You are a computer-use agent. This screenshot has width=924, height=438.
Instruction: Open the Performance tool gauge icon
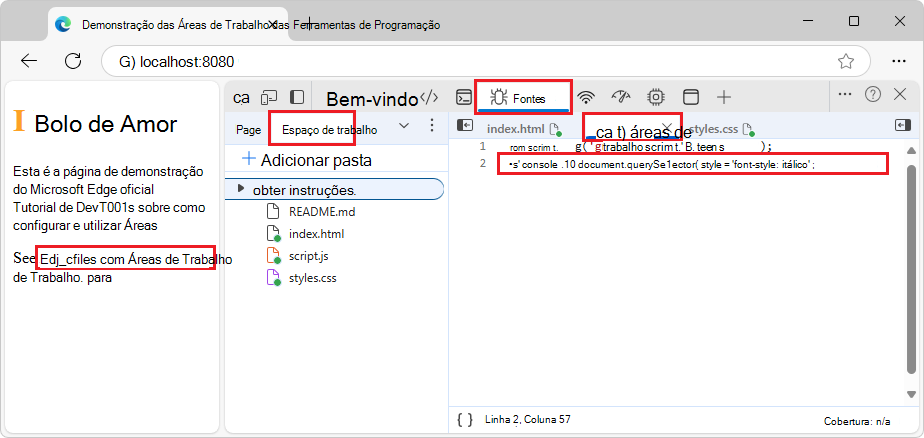[x=621, y=97]
